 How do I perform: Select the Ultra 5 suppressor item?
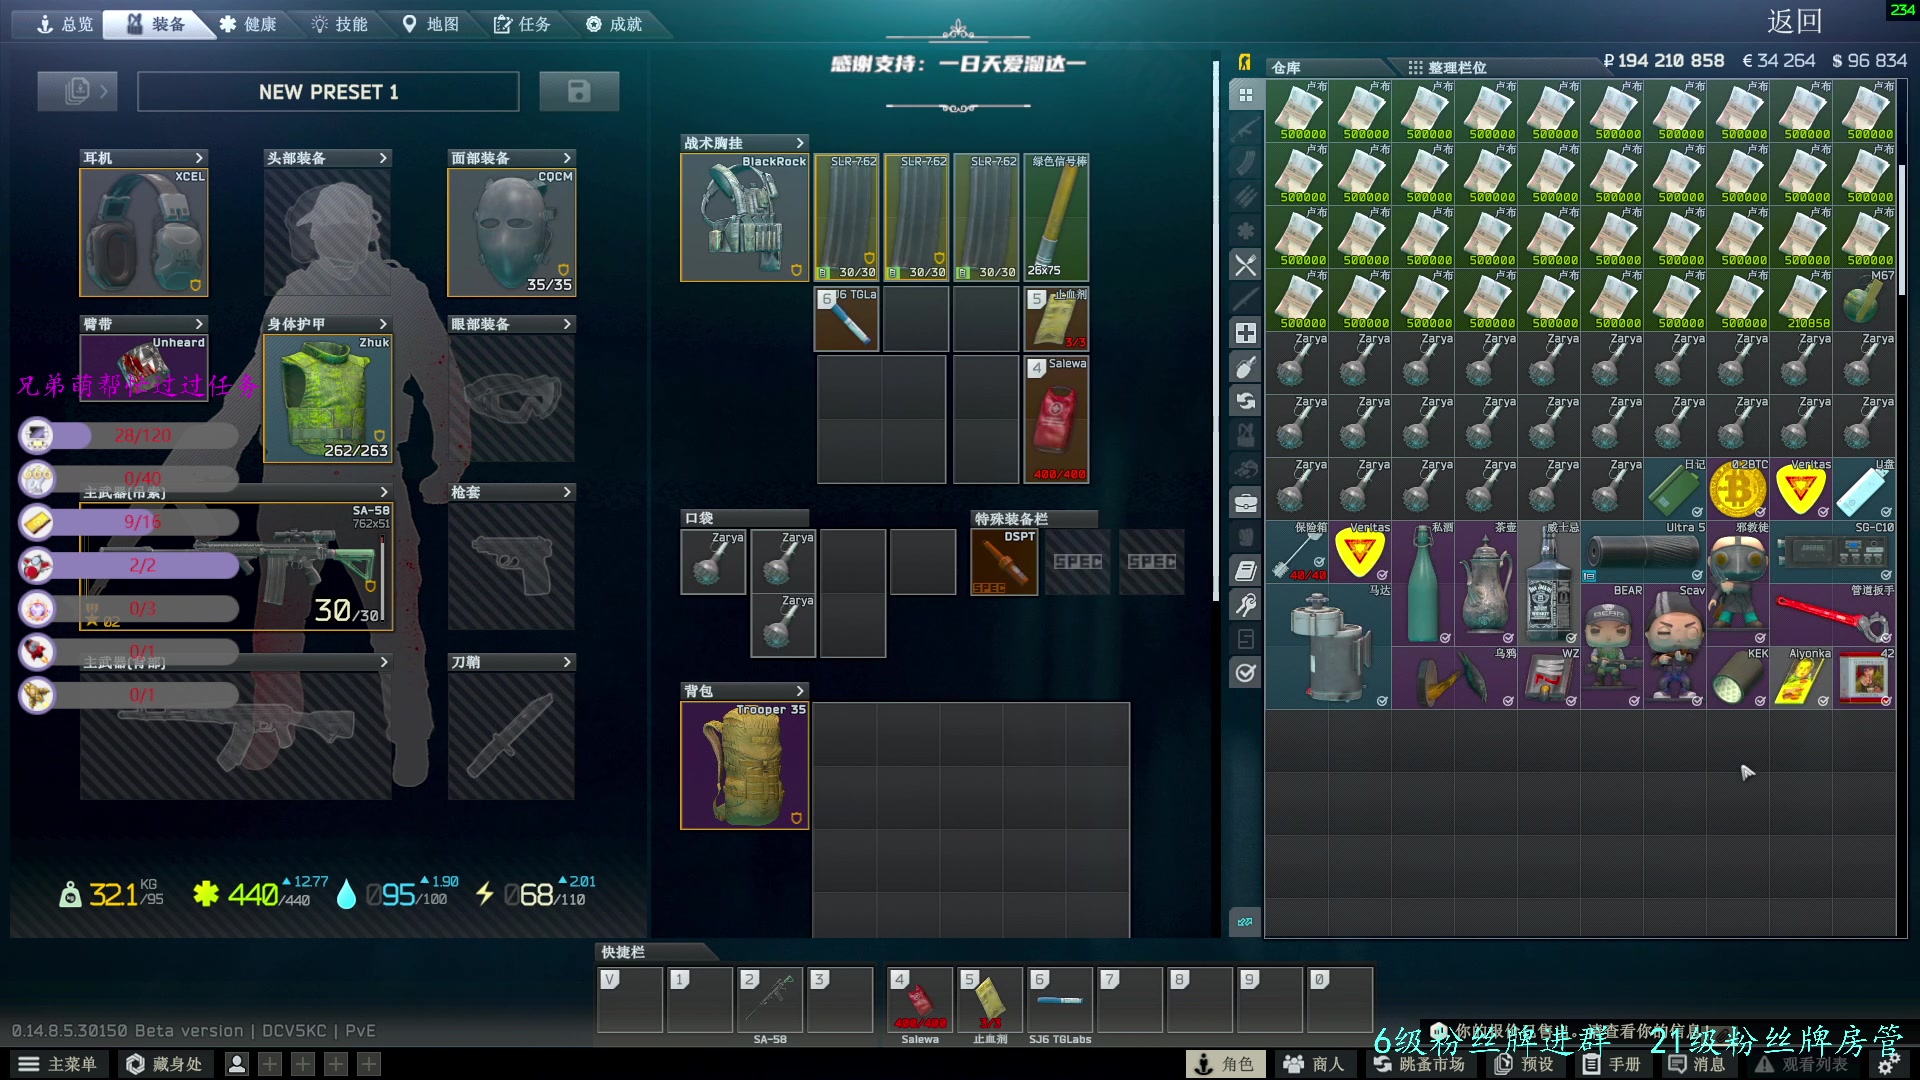pyautogui.click(x=1644, y=552)
